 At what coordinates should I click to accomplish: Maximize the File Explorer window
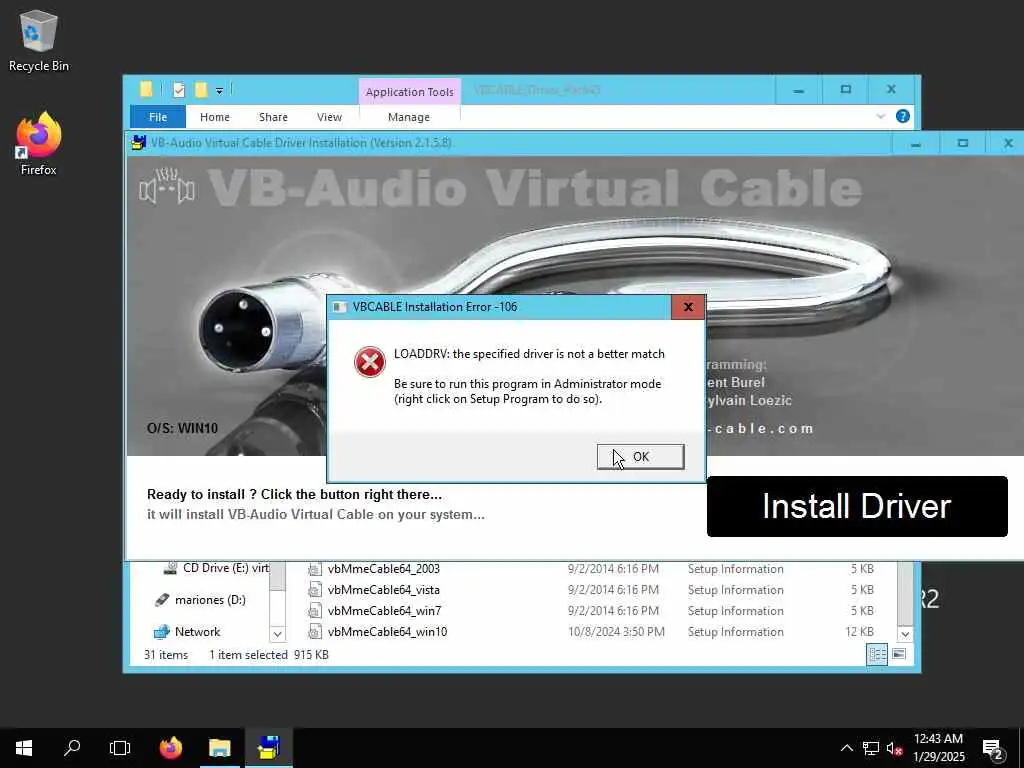[x=845, y=90]
